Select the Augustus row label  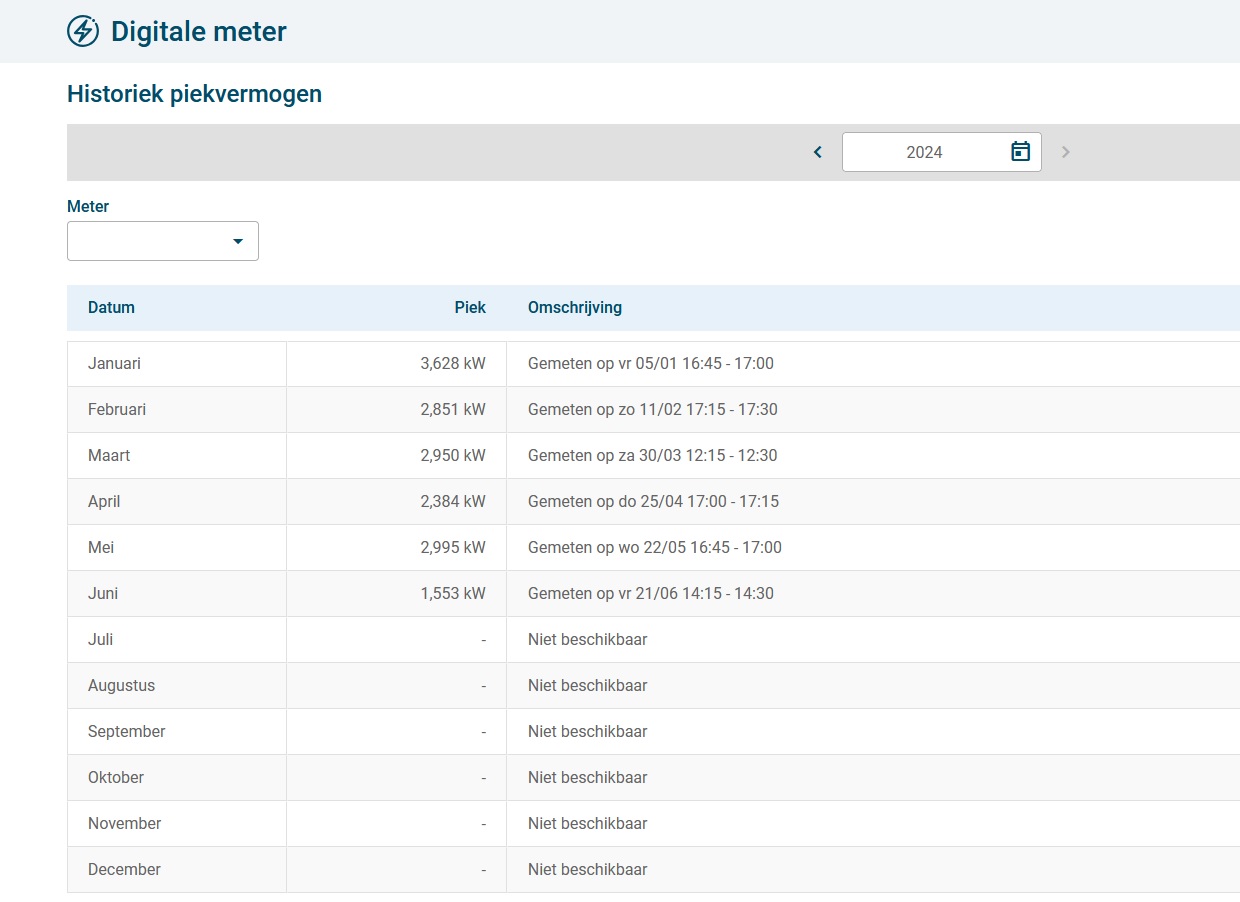121,686
